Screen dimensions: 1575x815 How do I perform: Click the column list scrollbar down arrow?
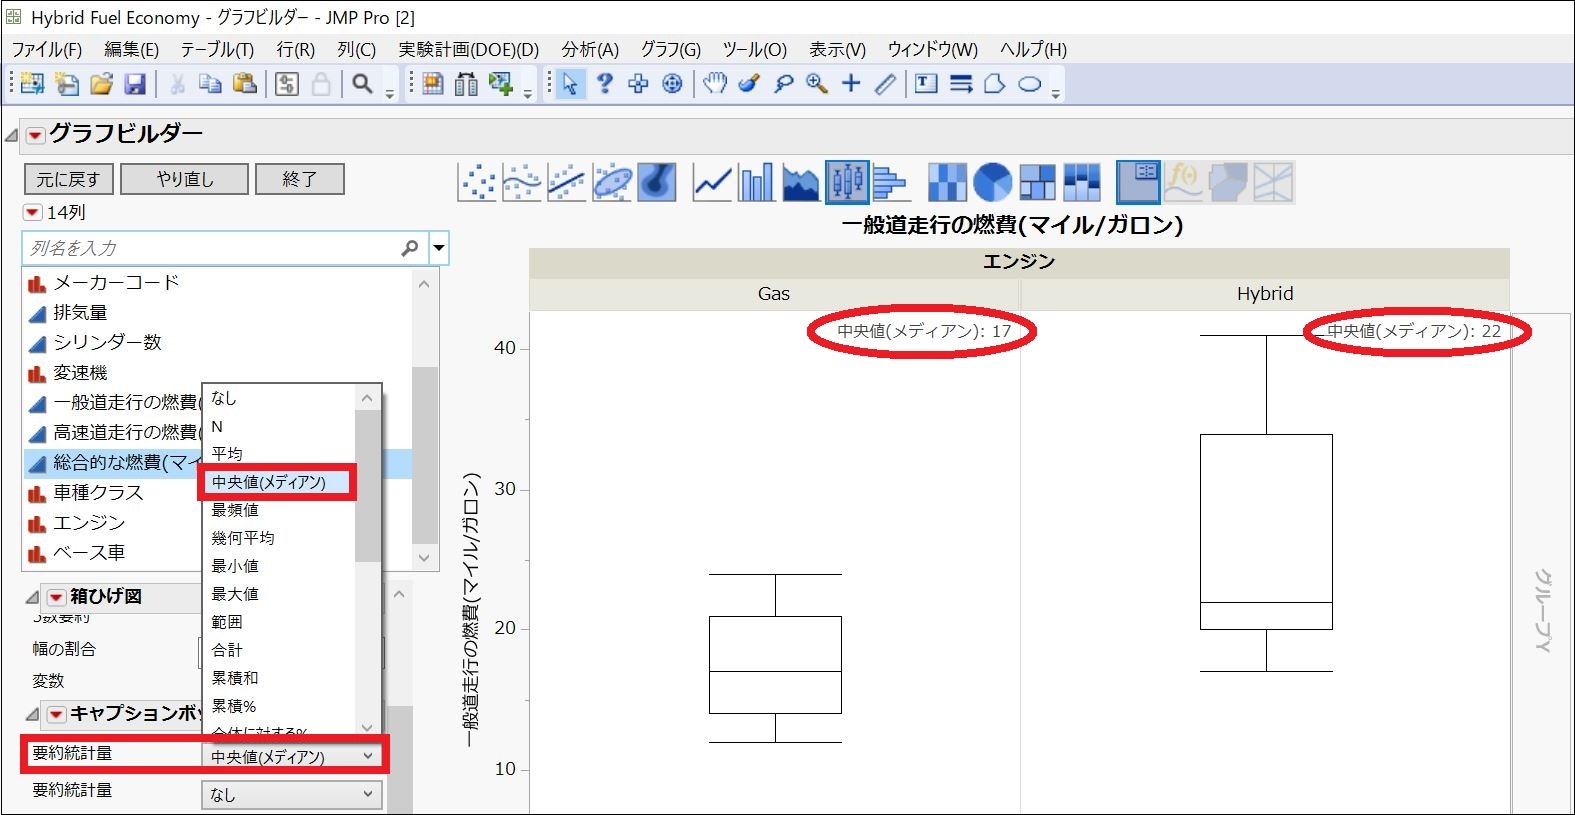(x=425, y=557)
